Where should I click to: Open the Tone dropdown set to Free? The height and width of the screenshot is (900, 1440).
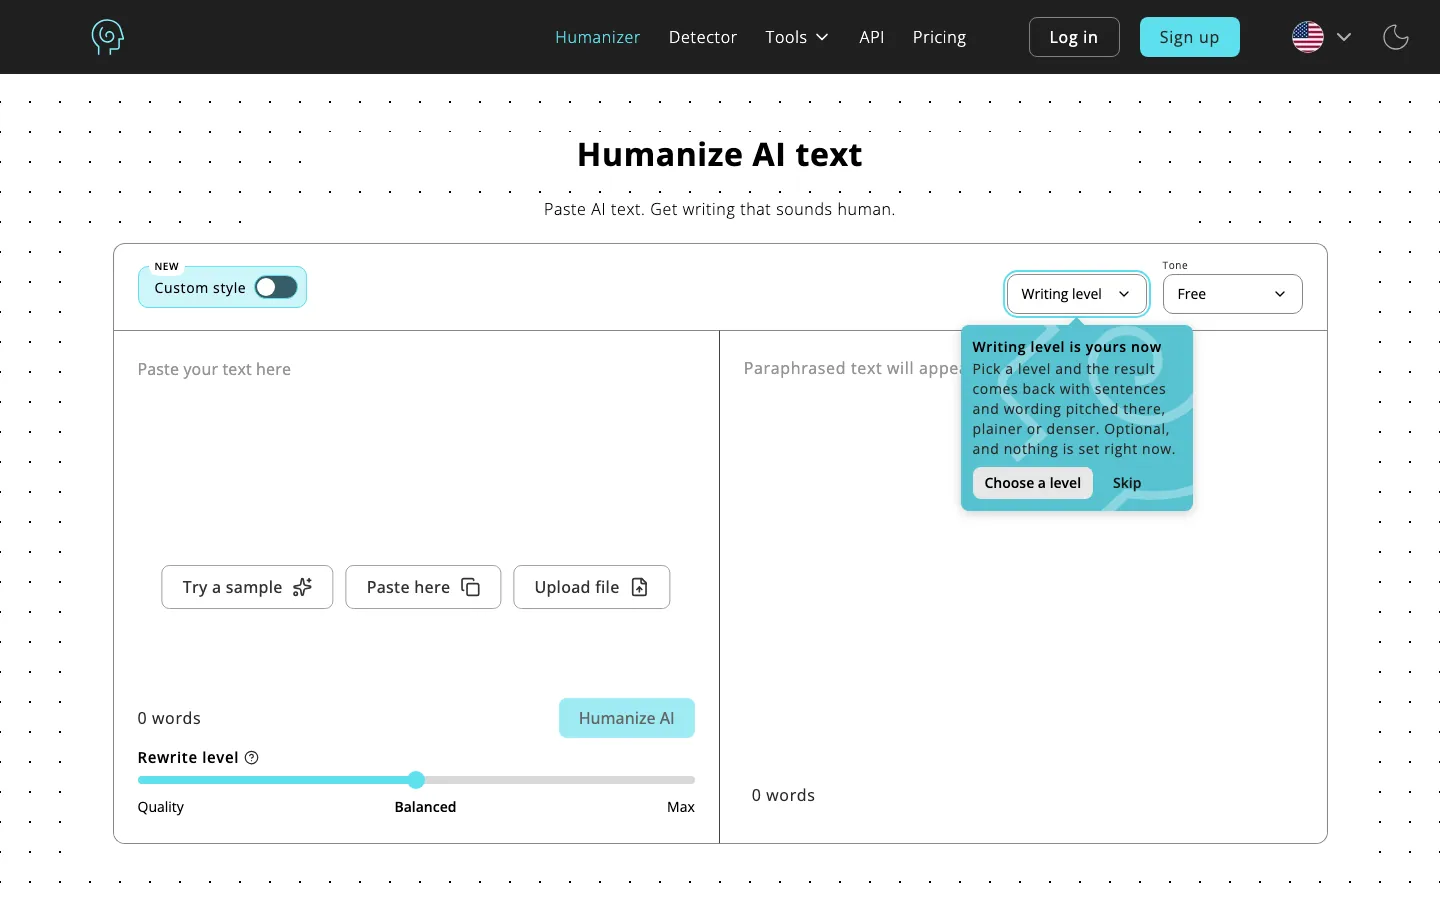coord(1232,294)
